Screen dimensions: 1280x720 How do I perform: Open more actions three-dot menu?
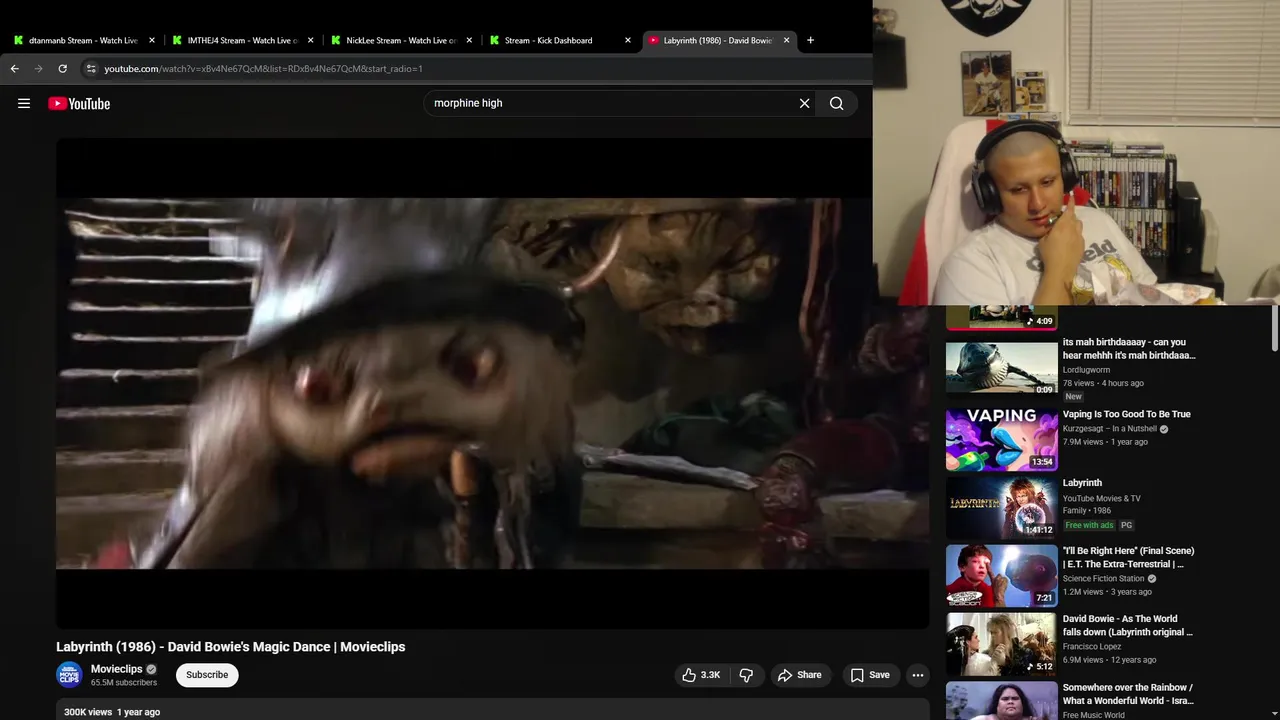click(918, 675)
